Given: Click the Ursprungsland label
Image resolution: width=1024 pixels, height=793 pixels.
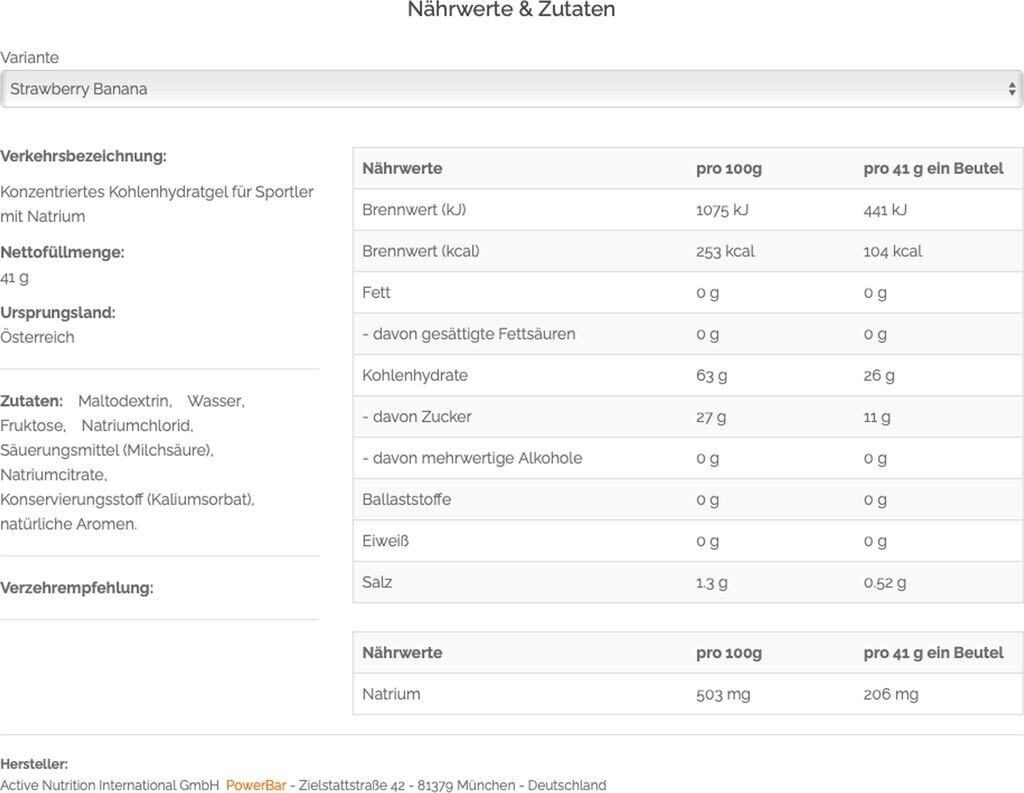Looking at the screenshot, I should pyautogui.click(x=58, y=312).
